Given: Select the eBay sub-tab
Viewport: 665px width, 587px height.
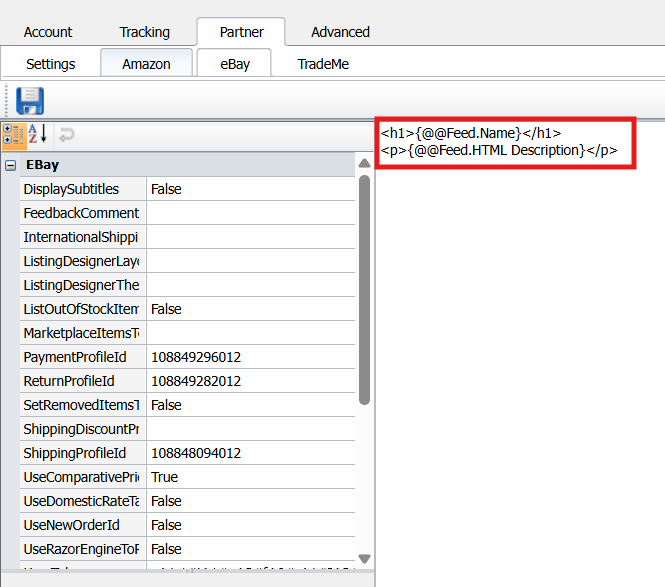Looking at the screenshot, I should pyautogui.click(x=235, y=64).
